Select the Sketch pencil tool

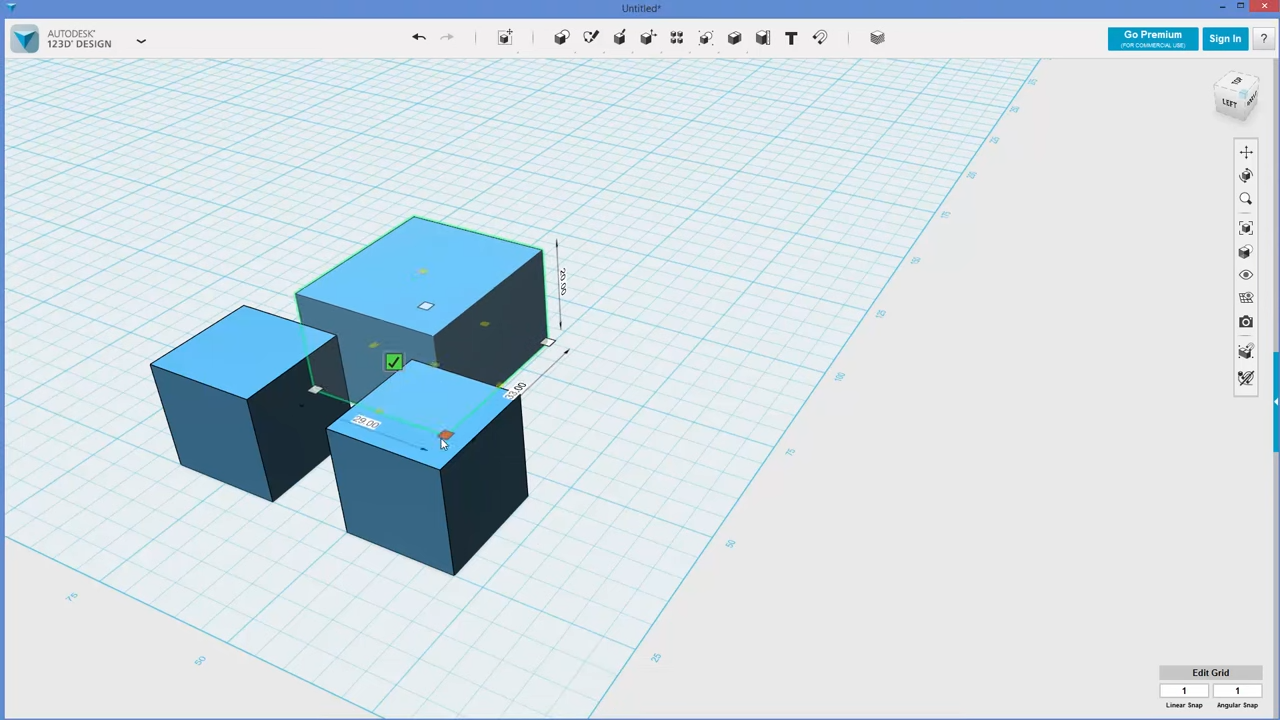point(591,38)
